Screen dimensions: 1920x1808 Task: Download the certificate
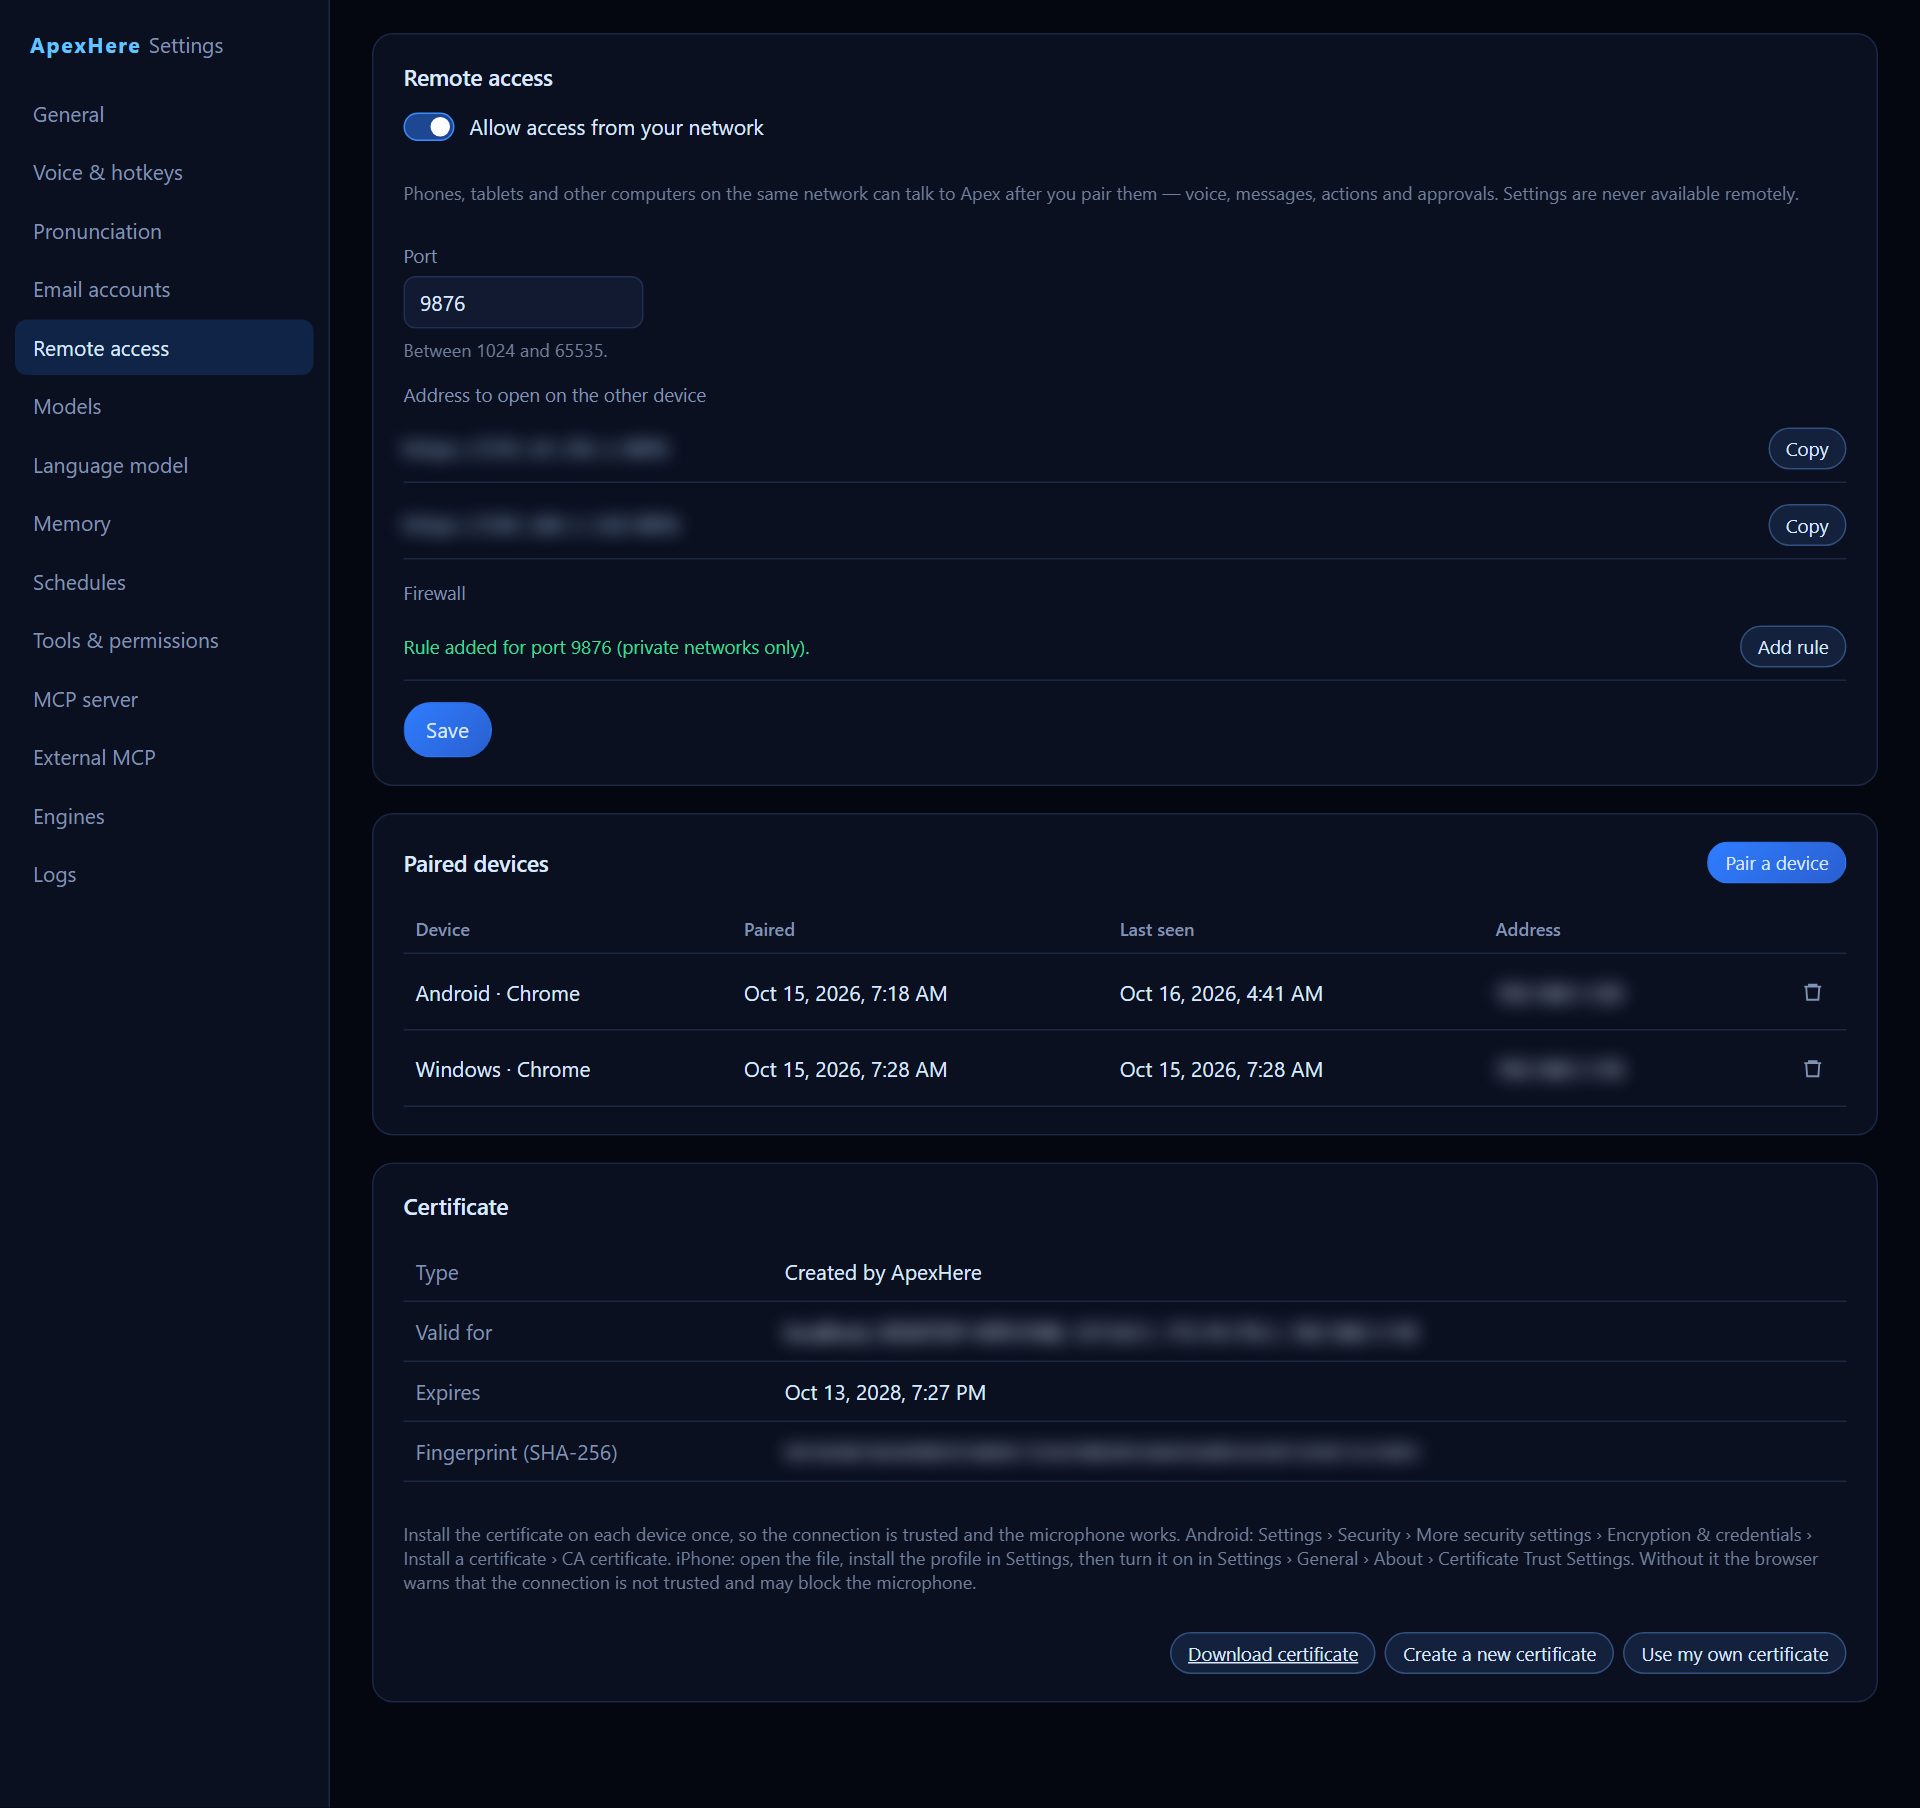1272,1654
